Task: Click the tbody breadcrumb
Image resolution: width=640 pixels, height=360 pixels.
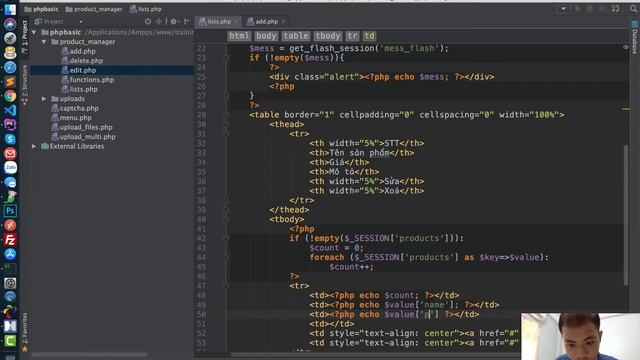Action: click(328, 36)
